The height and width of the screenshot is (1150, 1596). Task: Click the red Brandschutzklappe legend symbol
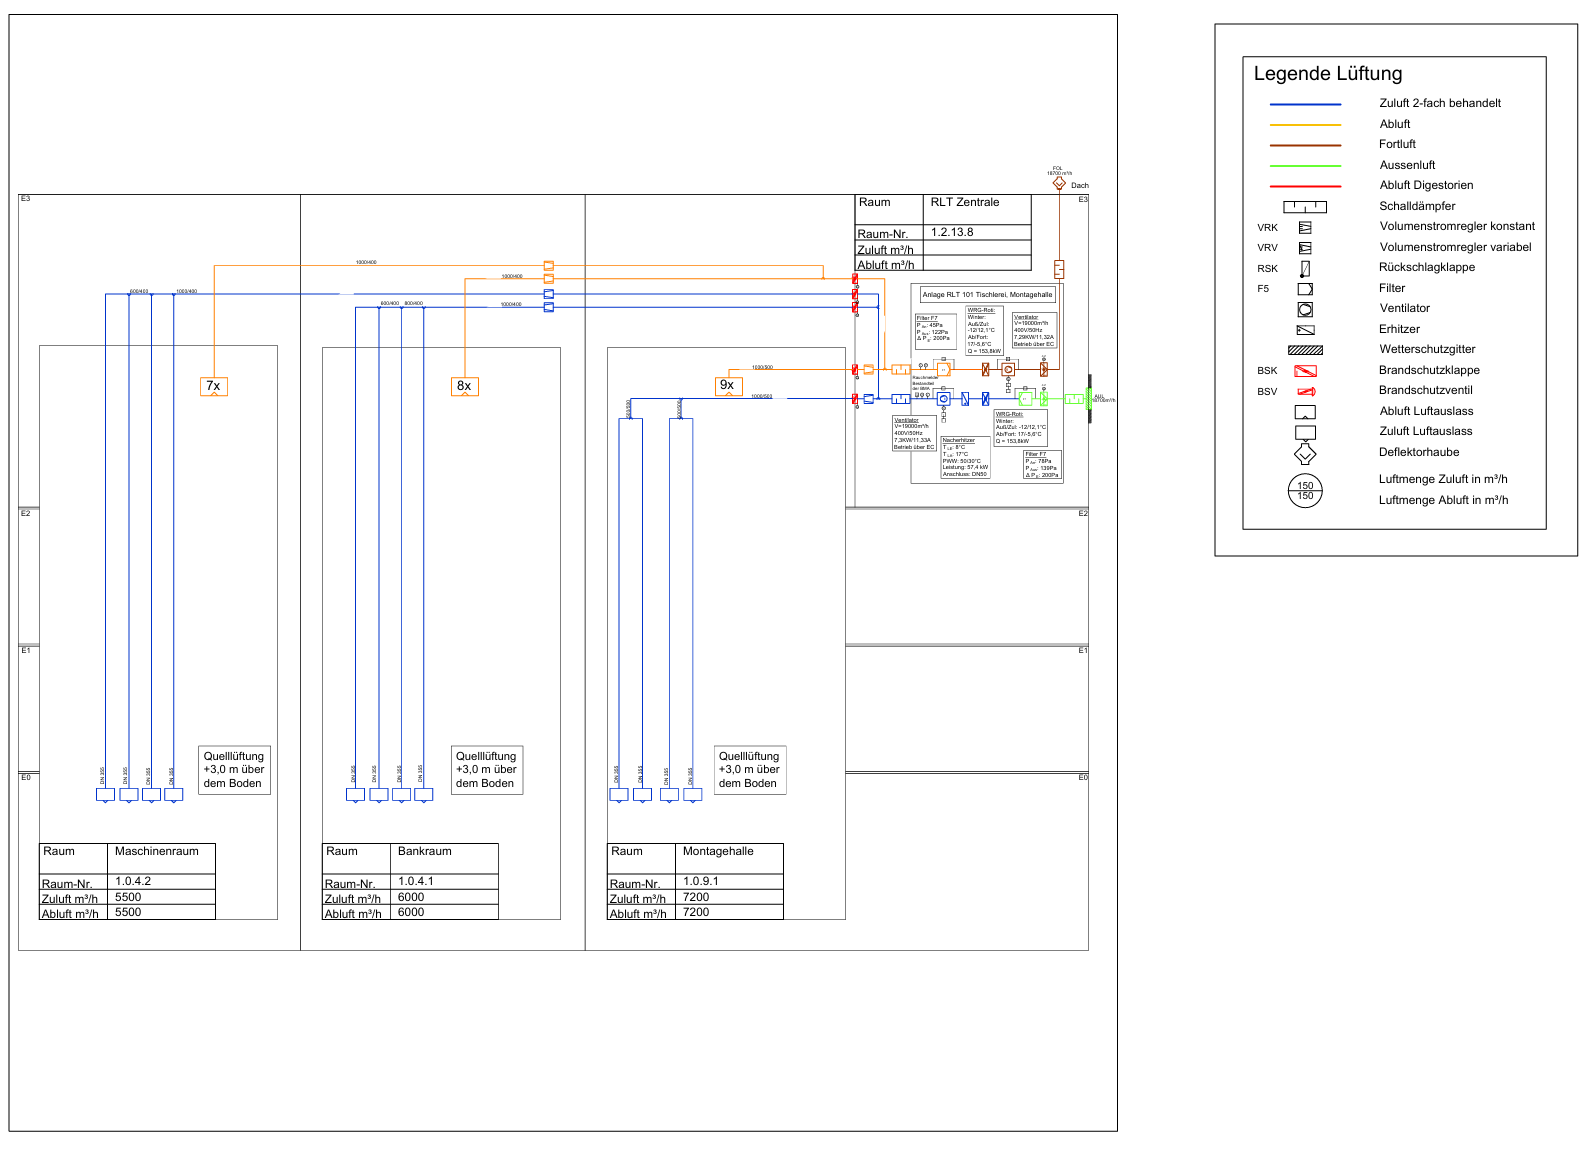click(x=1305, y=371)
